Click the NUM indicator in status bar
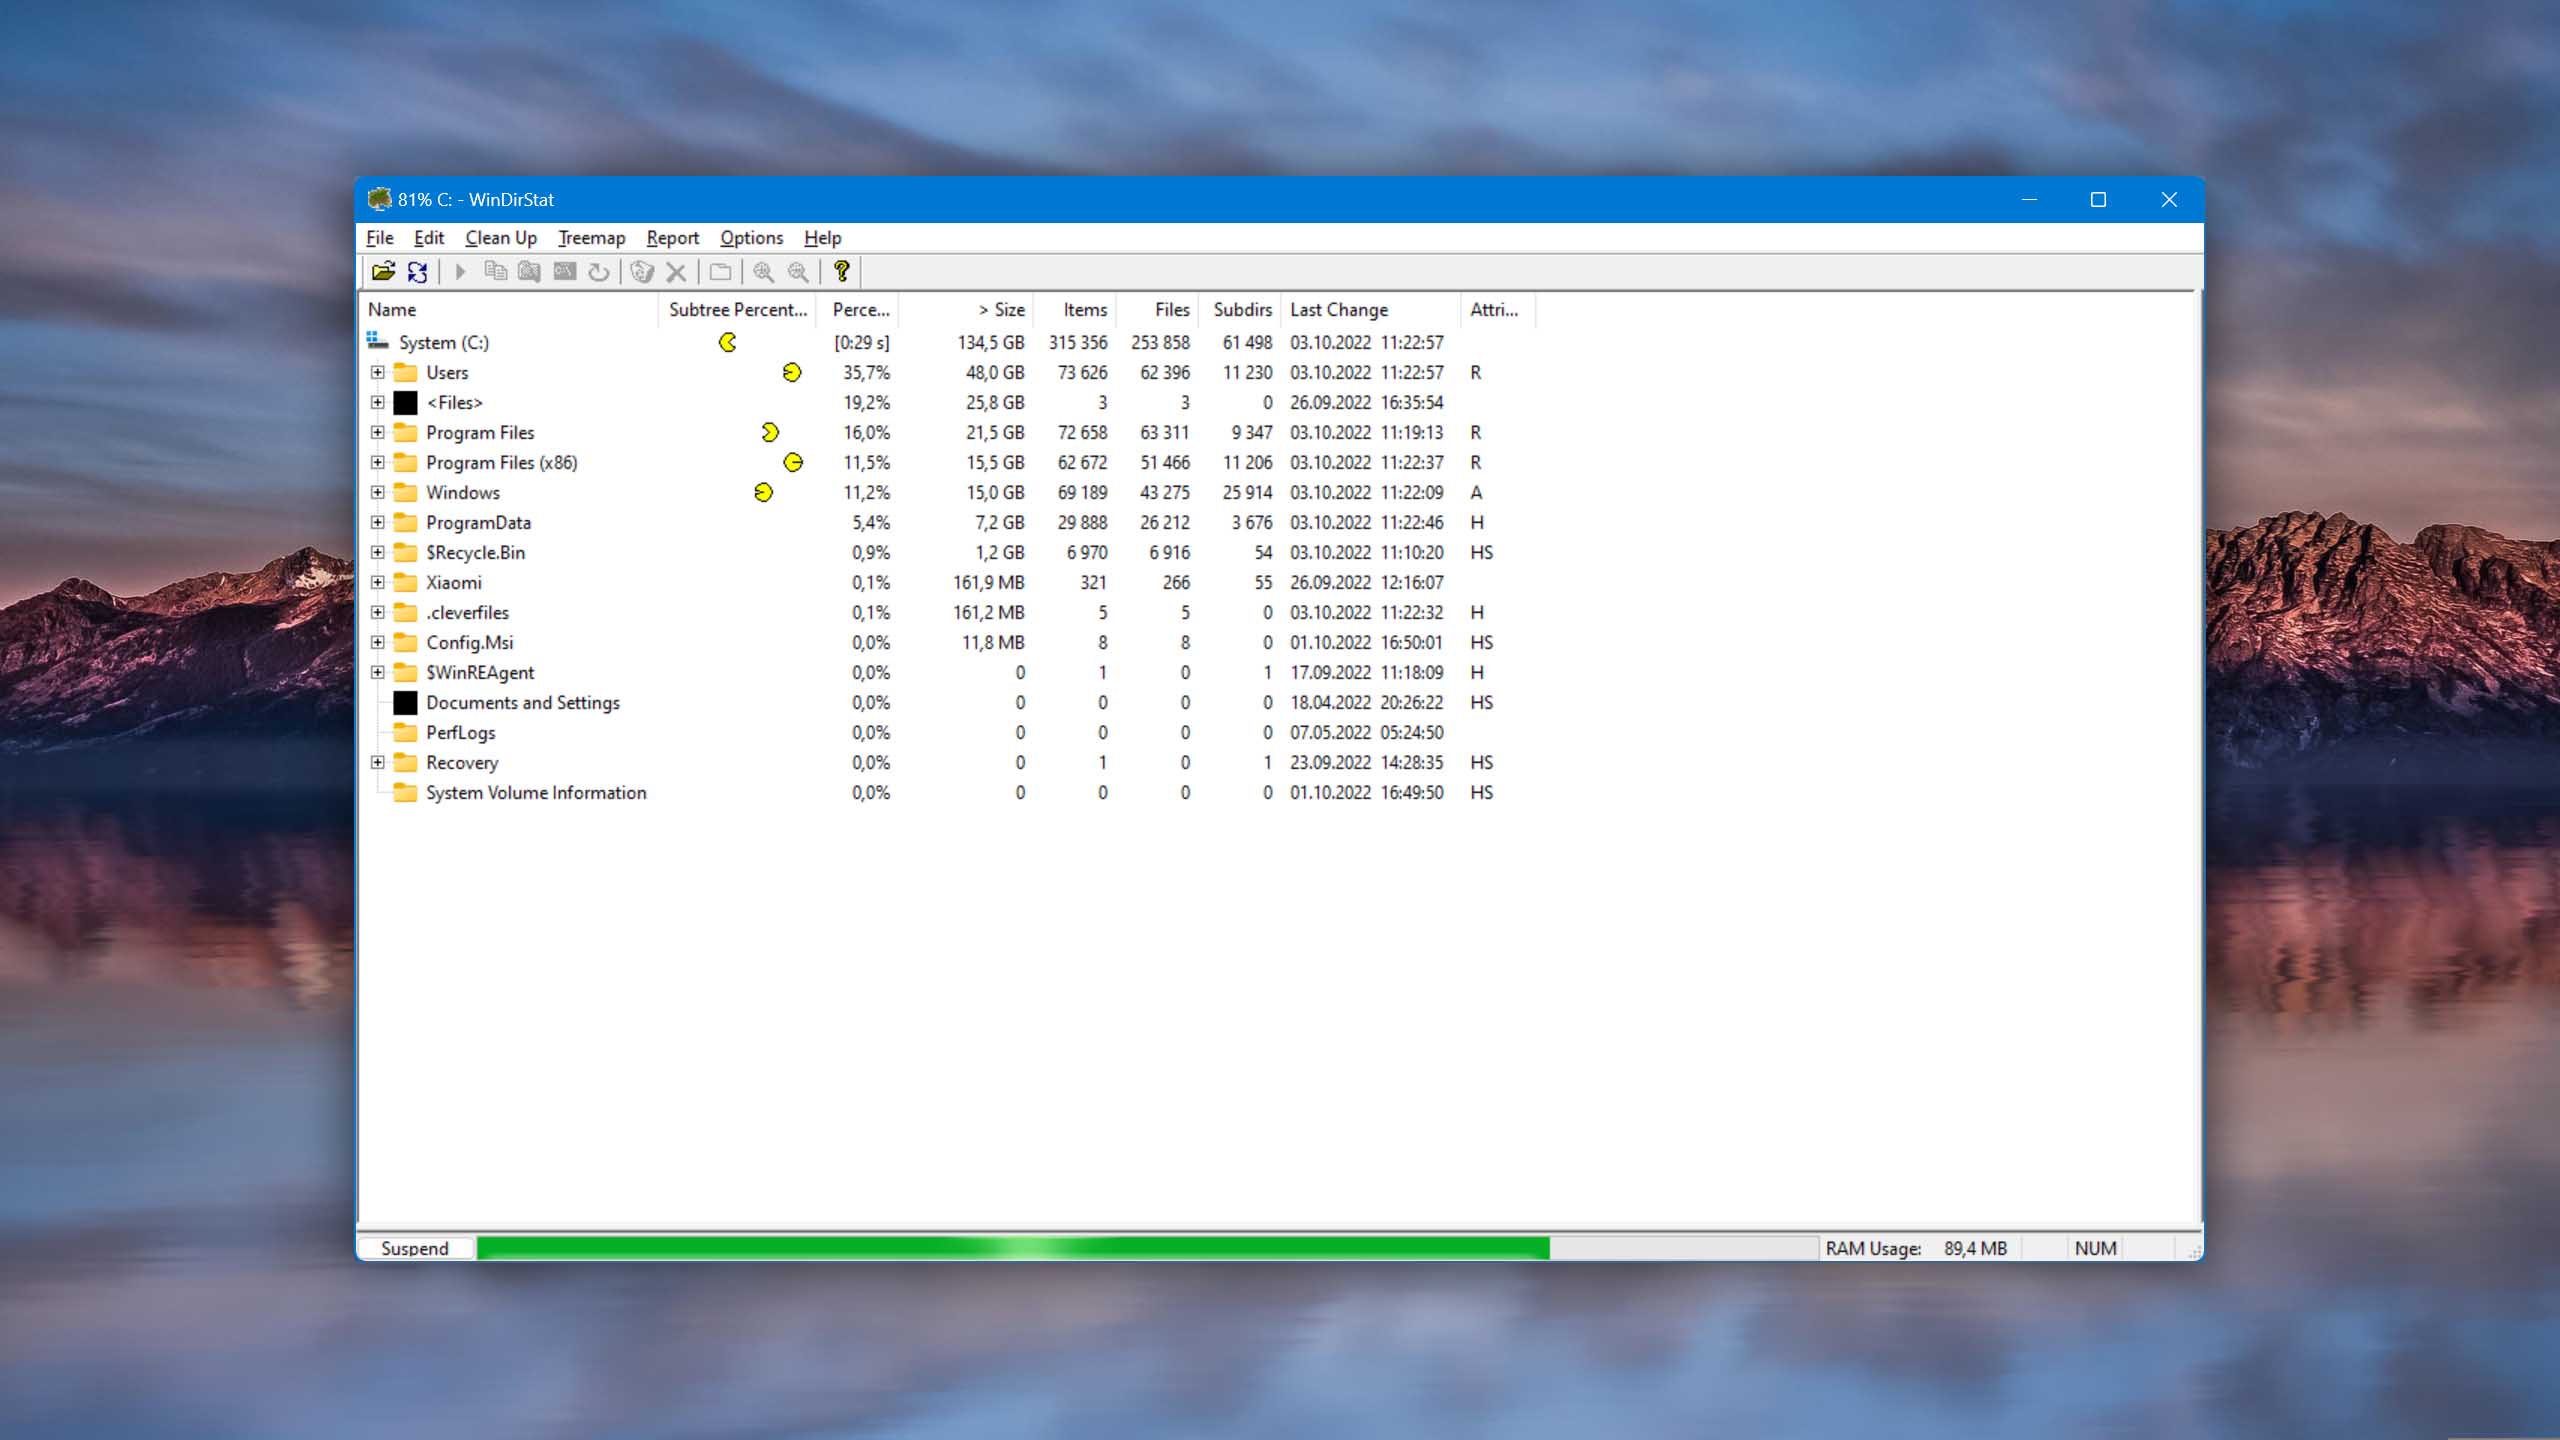The height and width of the screenshot is (1440, 2560). coord(2095,1248)
